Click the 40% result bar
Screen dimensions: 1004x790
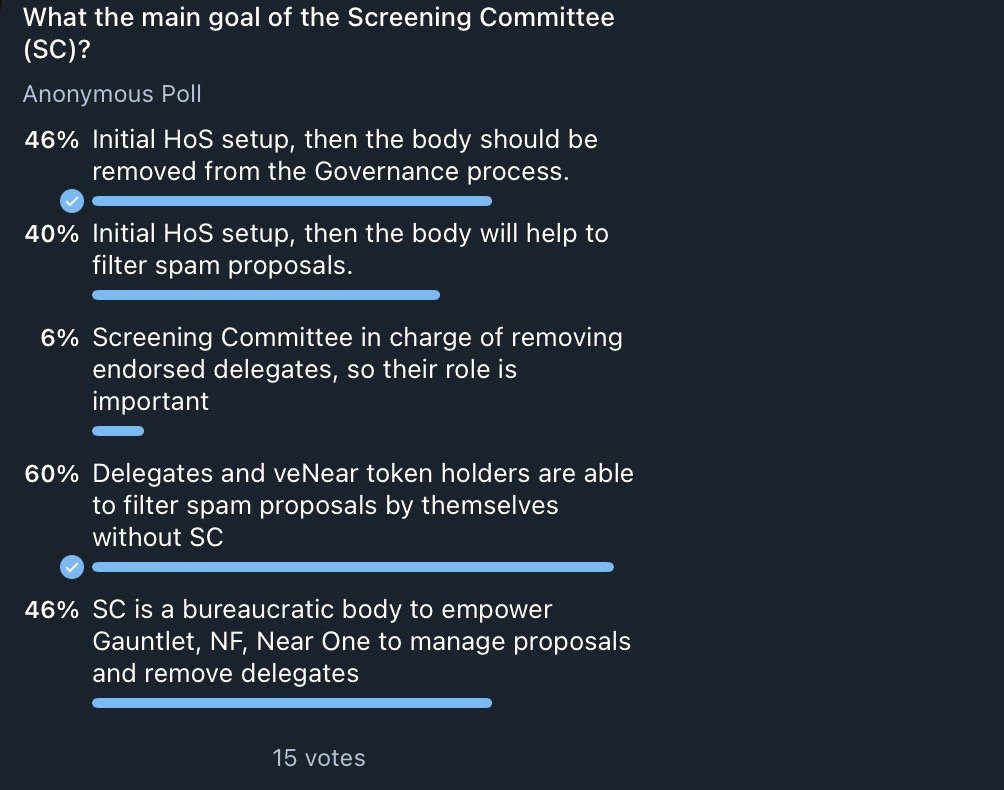point(266,295)
